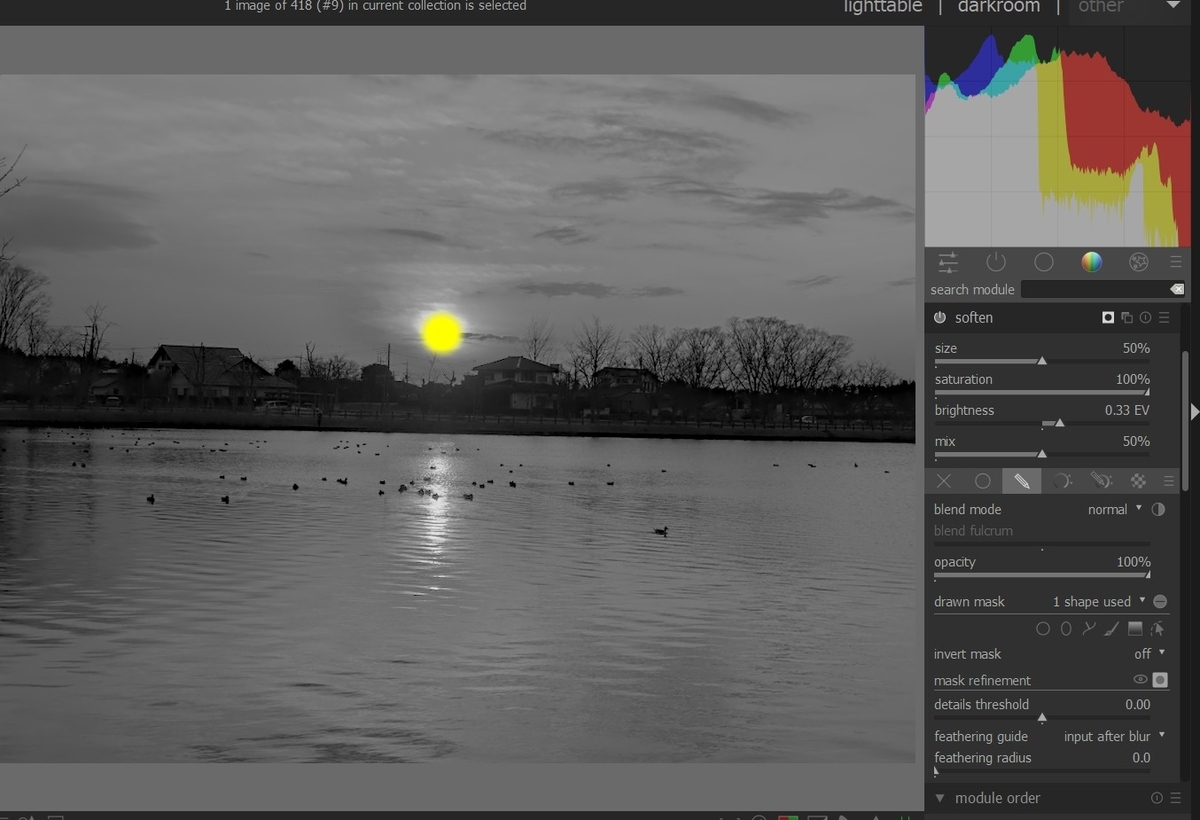
Task: Add a circle shape to drawn mask
Action: 1043,629
